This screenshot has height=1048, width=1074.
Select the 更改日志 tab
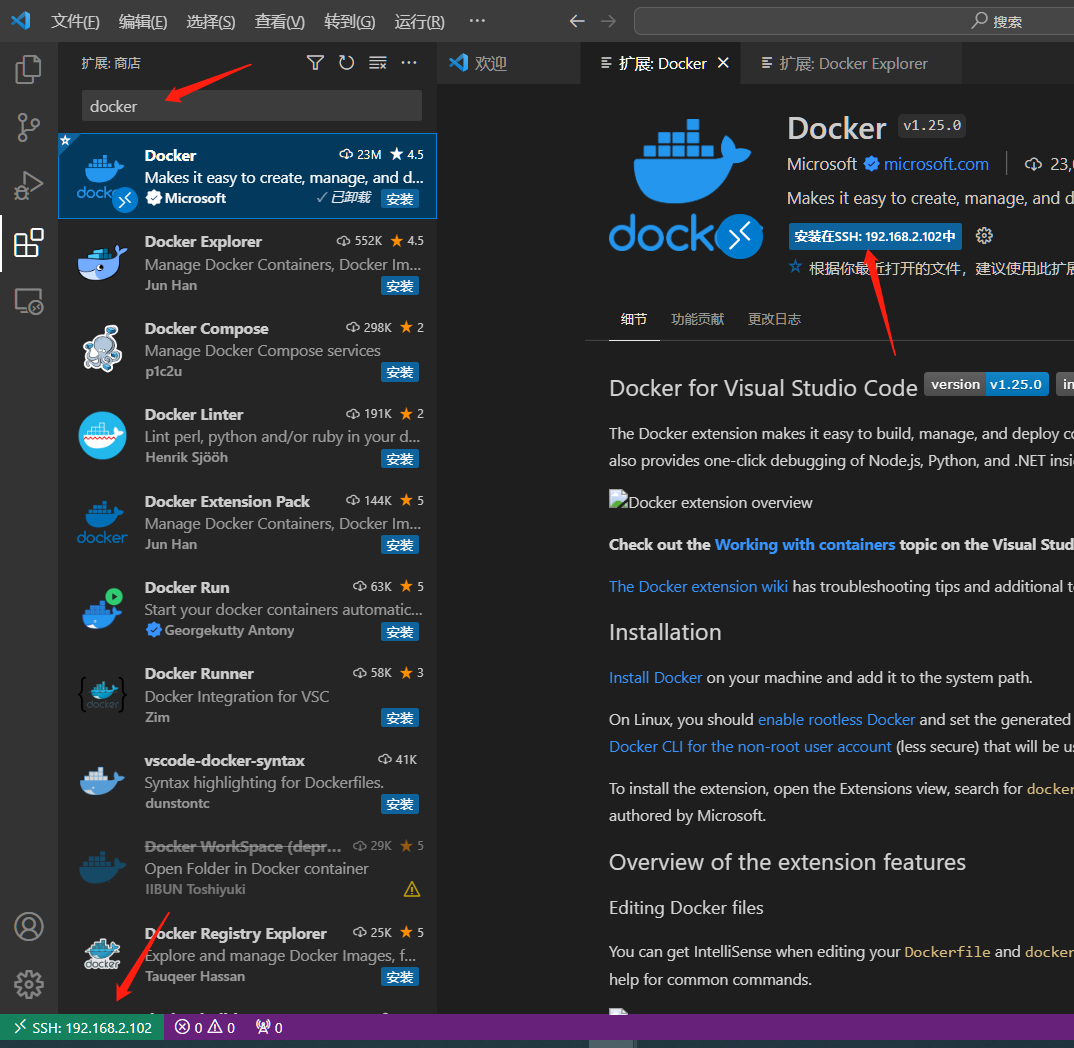[x=774, y=319]
